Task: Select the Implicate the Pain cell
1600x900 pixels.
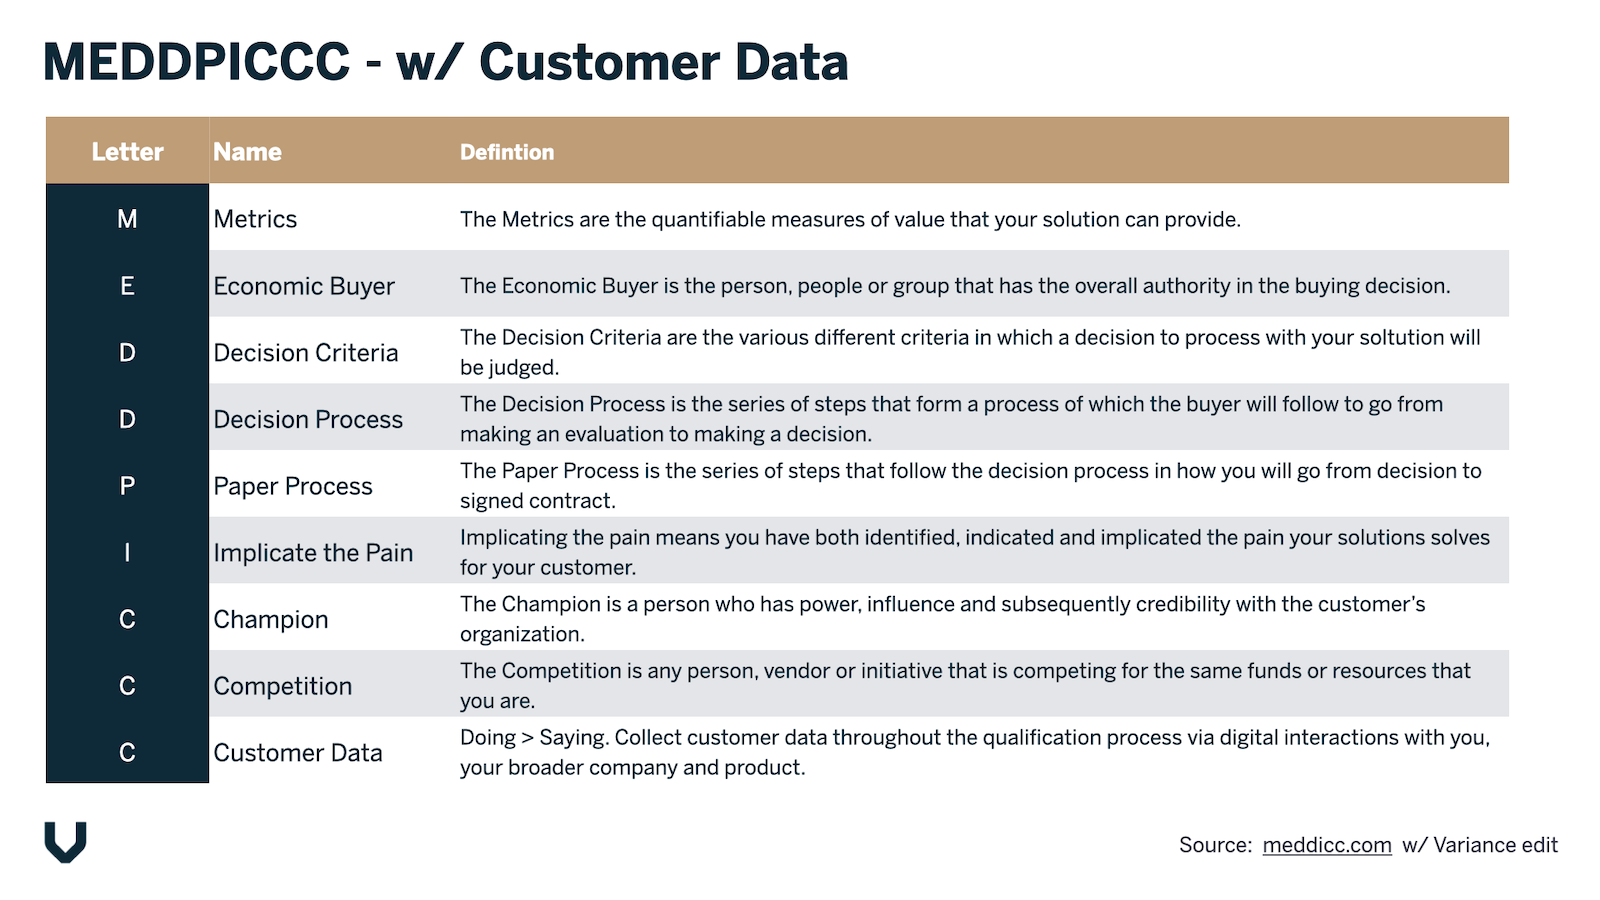Action: click(313, 553)
